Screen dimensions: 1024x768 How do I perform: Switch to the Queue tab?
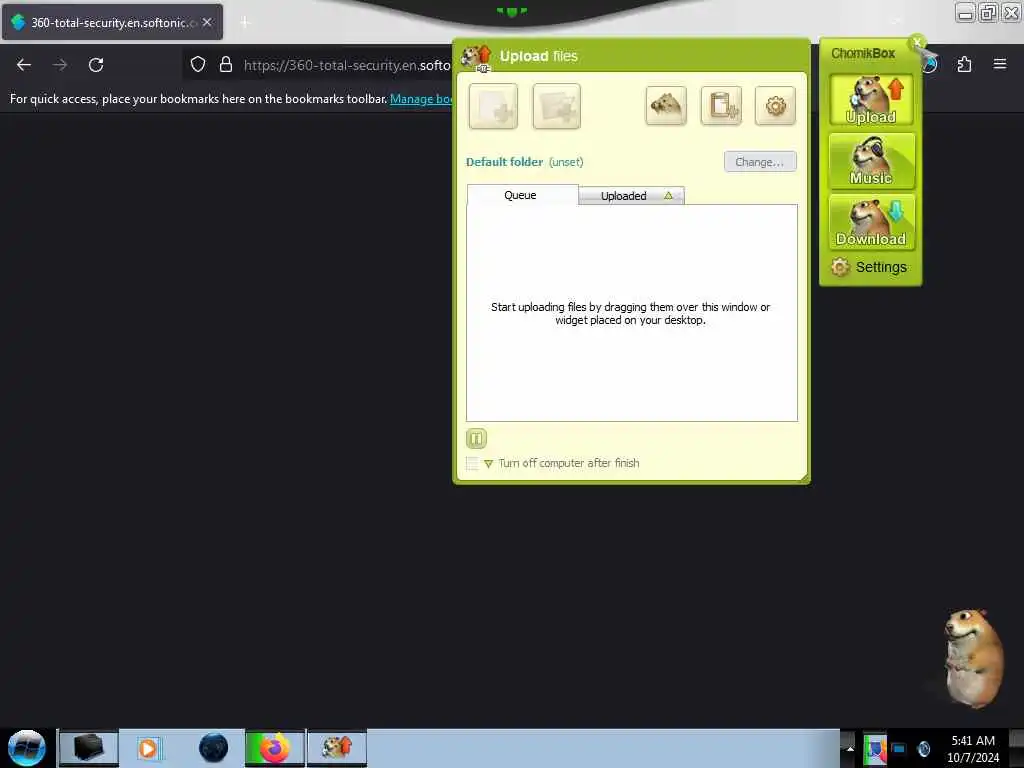click(x=522, y=195)
